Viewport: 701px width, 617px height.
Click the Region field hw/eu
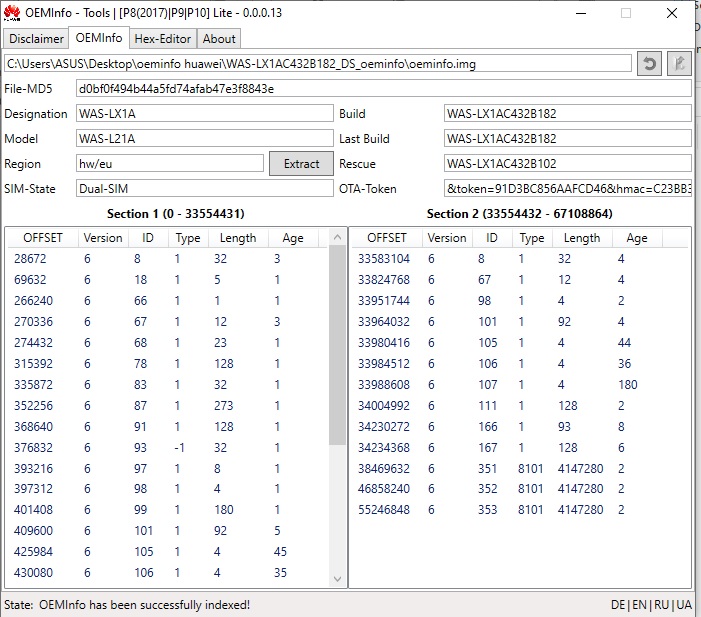170,164
